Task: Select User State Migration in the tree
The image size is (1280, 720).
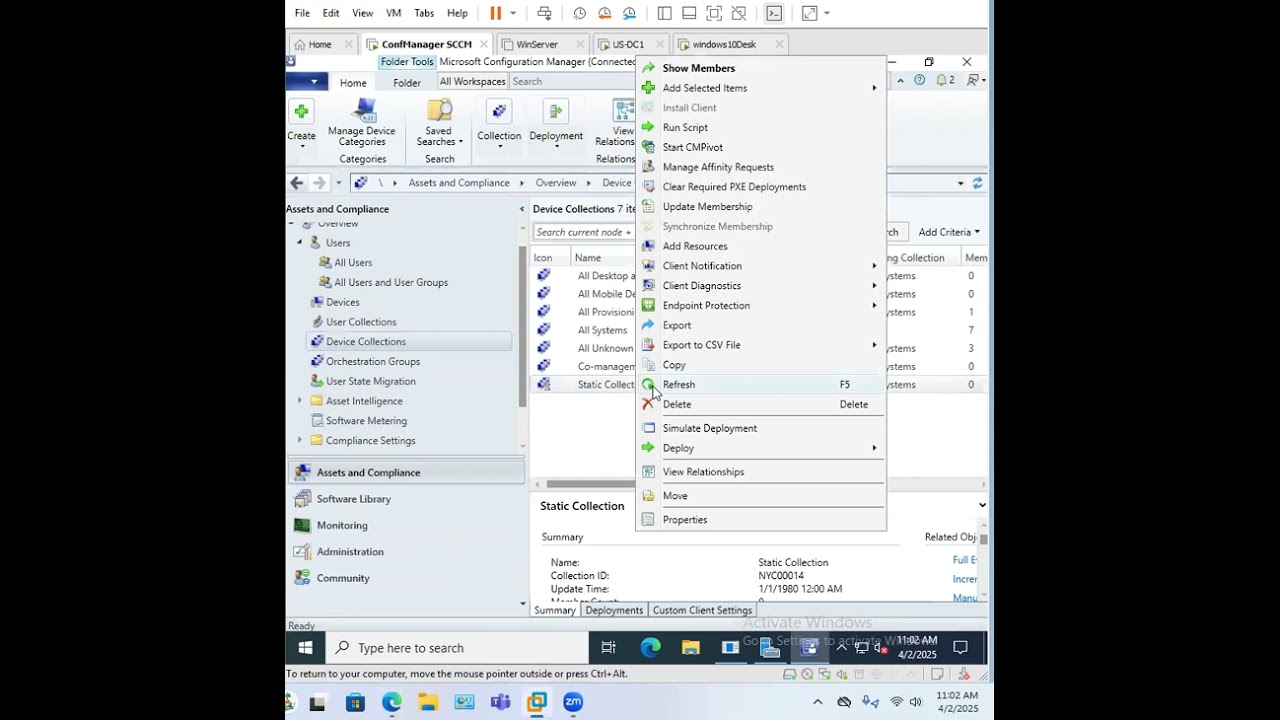Action: (371, 381)
